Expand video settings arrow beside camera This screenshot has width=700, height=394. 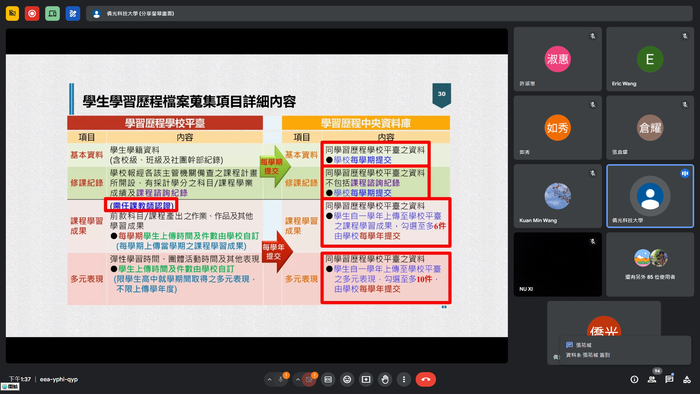click(x=298, y=379)
